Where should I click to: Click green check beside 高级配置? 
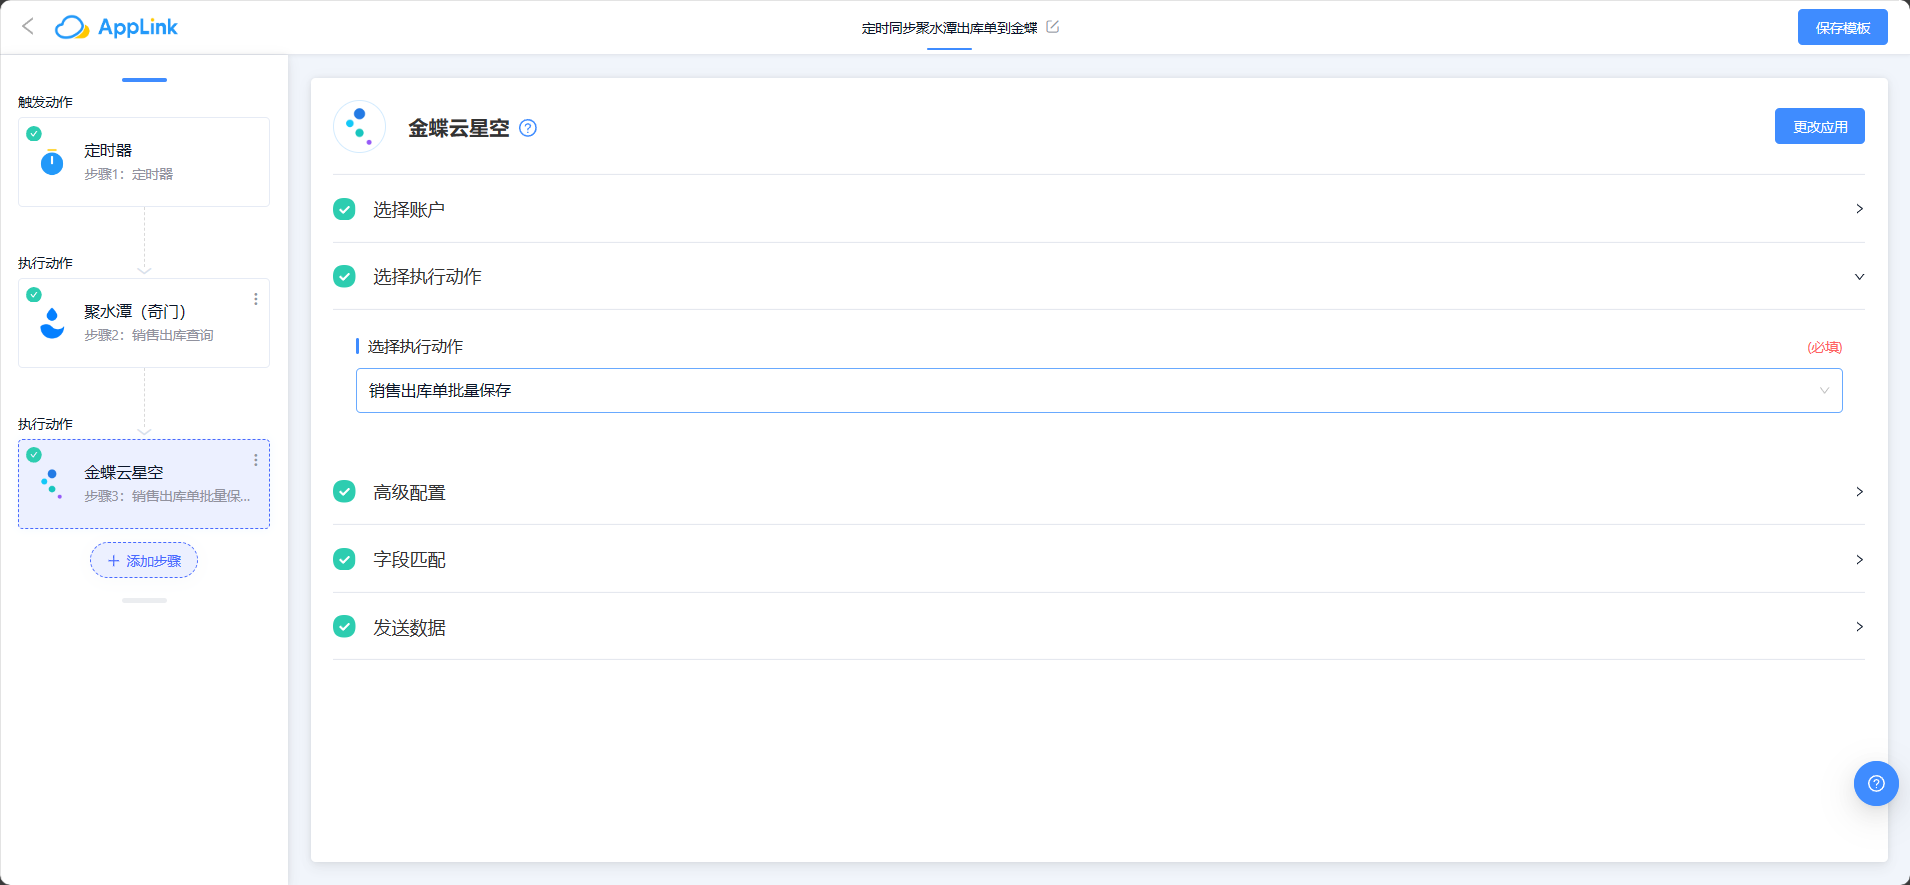click(344, 492)
